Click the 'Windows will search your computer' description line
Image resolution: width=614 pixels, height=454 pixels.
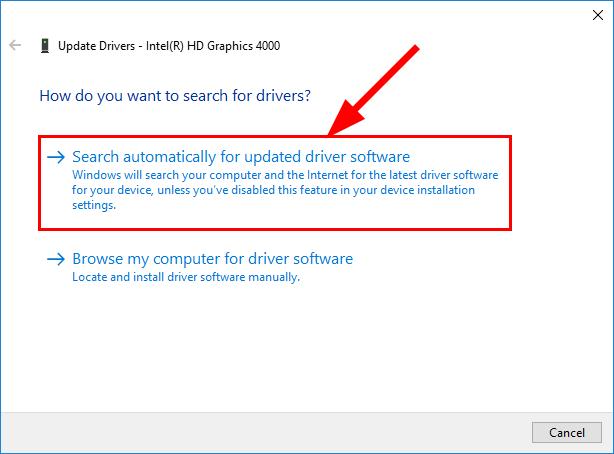pyautogui.click(x=285, y=174)
